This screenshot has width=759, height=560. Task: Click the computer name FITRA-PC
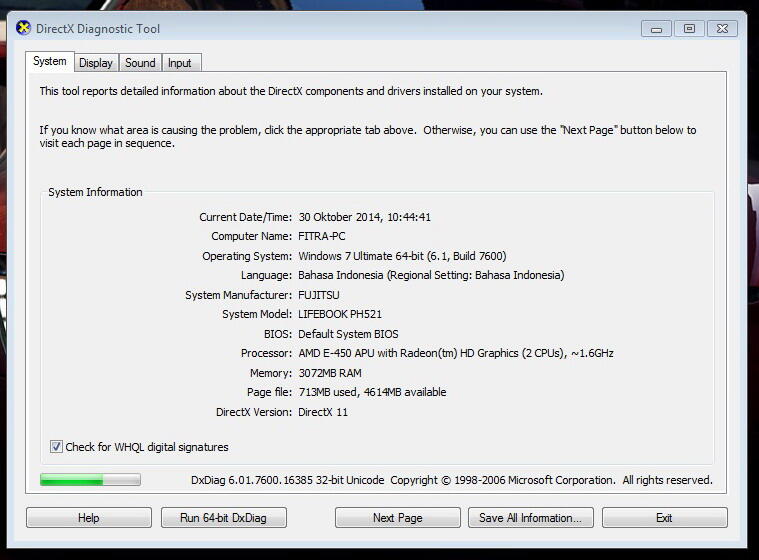(x=322, y=236)
